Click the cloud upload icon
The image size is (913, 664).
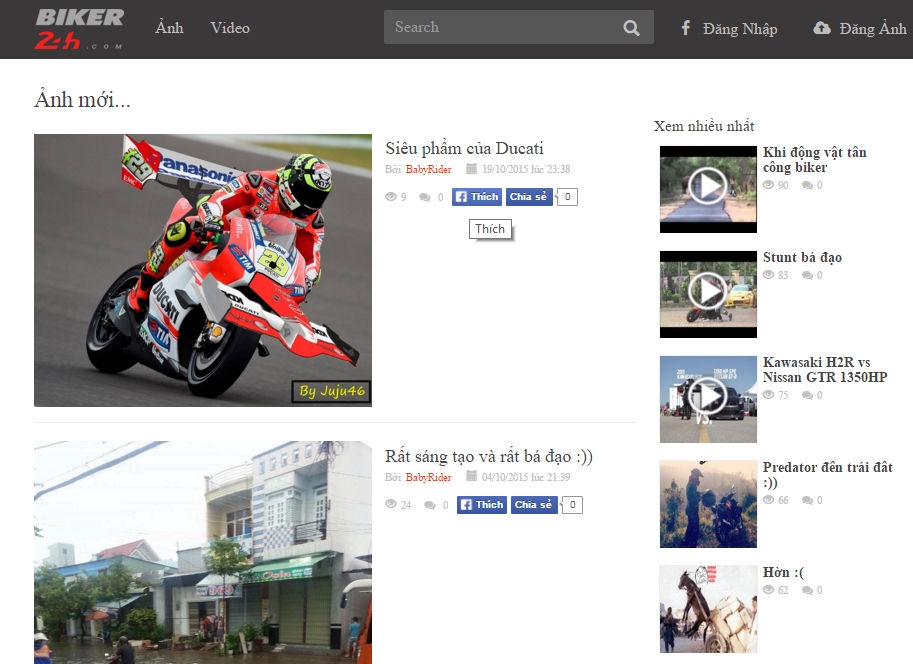coord(822,28)
